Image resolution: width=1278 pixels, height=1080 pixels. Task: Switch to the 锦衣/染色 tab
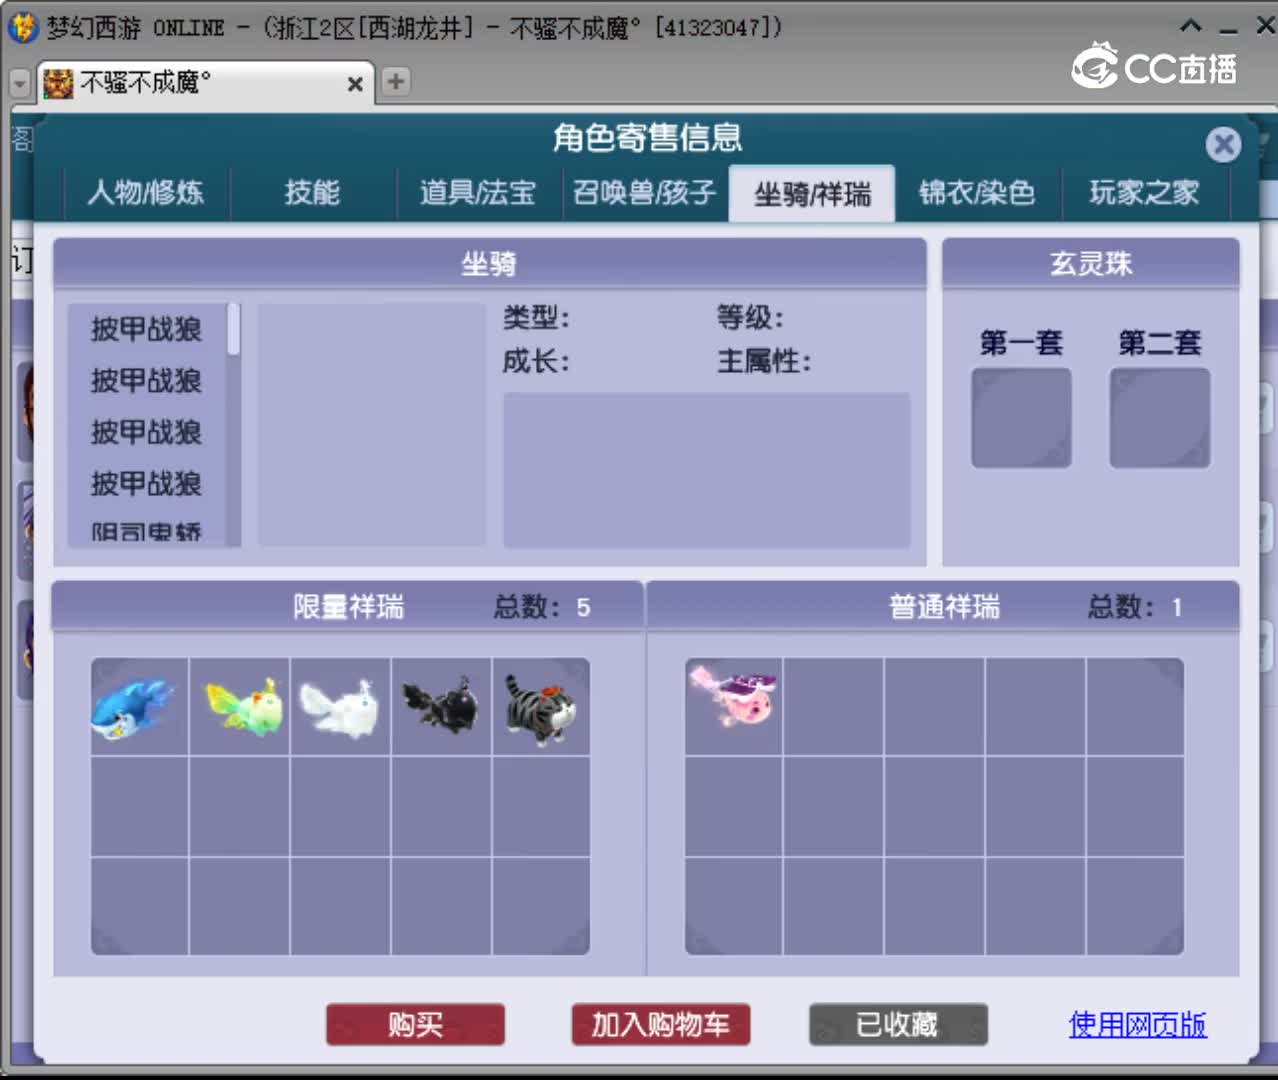(x=977, y=192)
